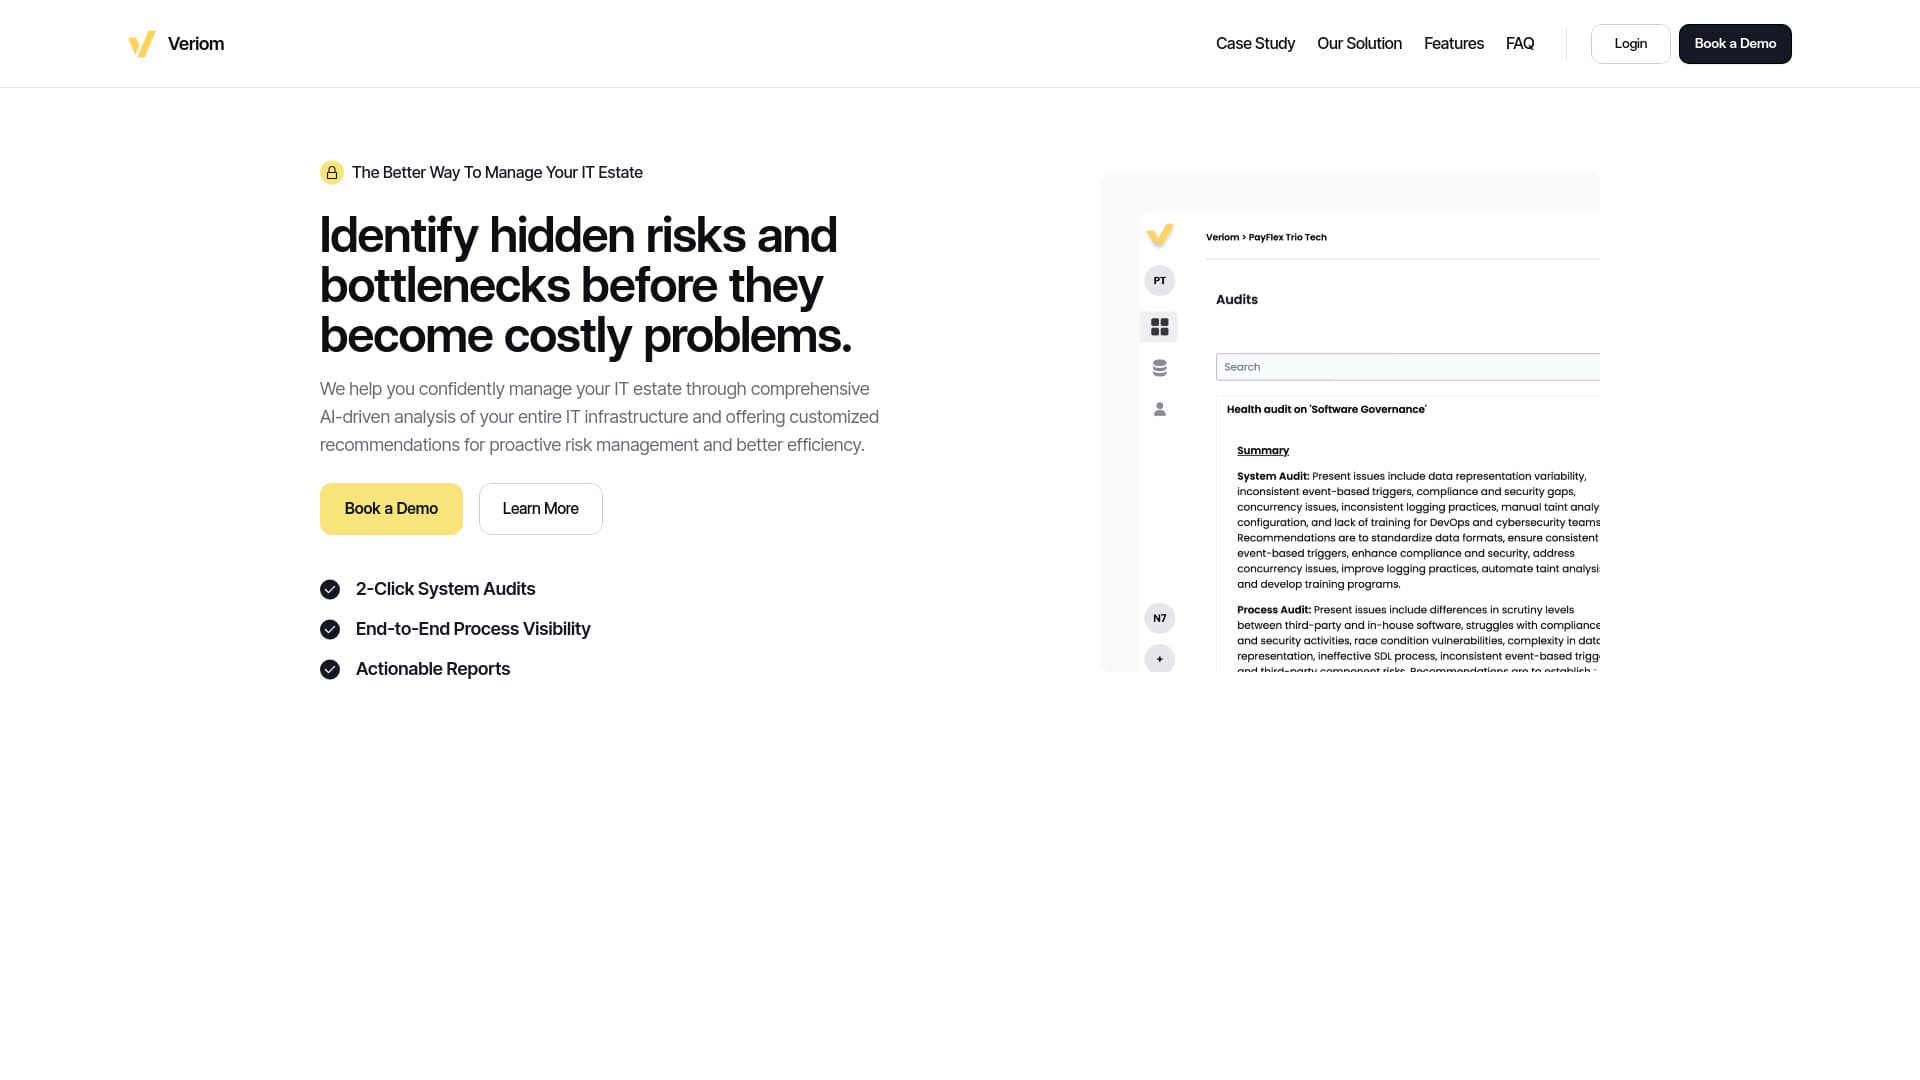Click the Actionable Reports check icon
The height and width of the screenshot is (1080, 1920).
(x=330, y=670)
